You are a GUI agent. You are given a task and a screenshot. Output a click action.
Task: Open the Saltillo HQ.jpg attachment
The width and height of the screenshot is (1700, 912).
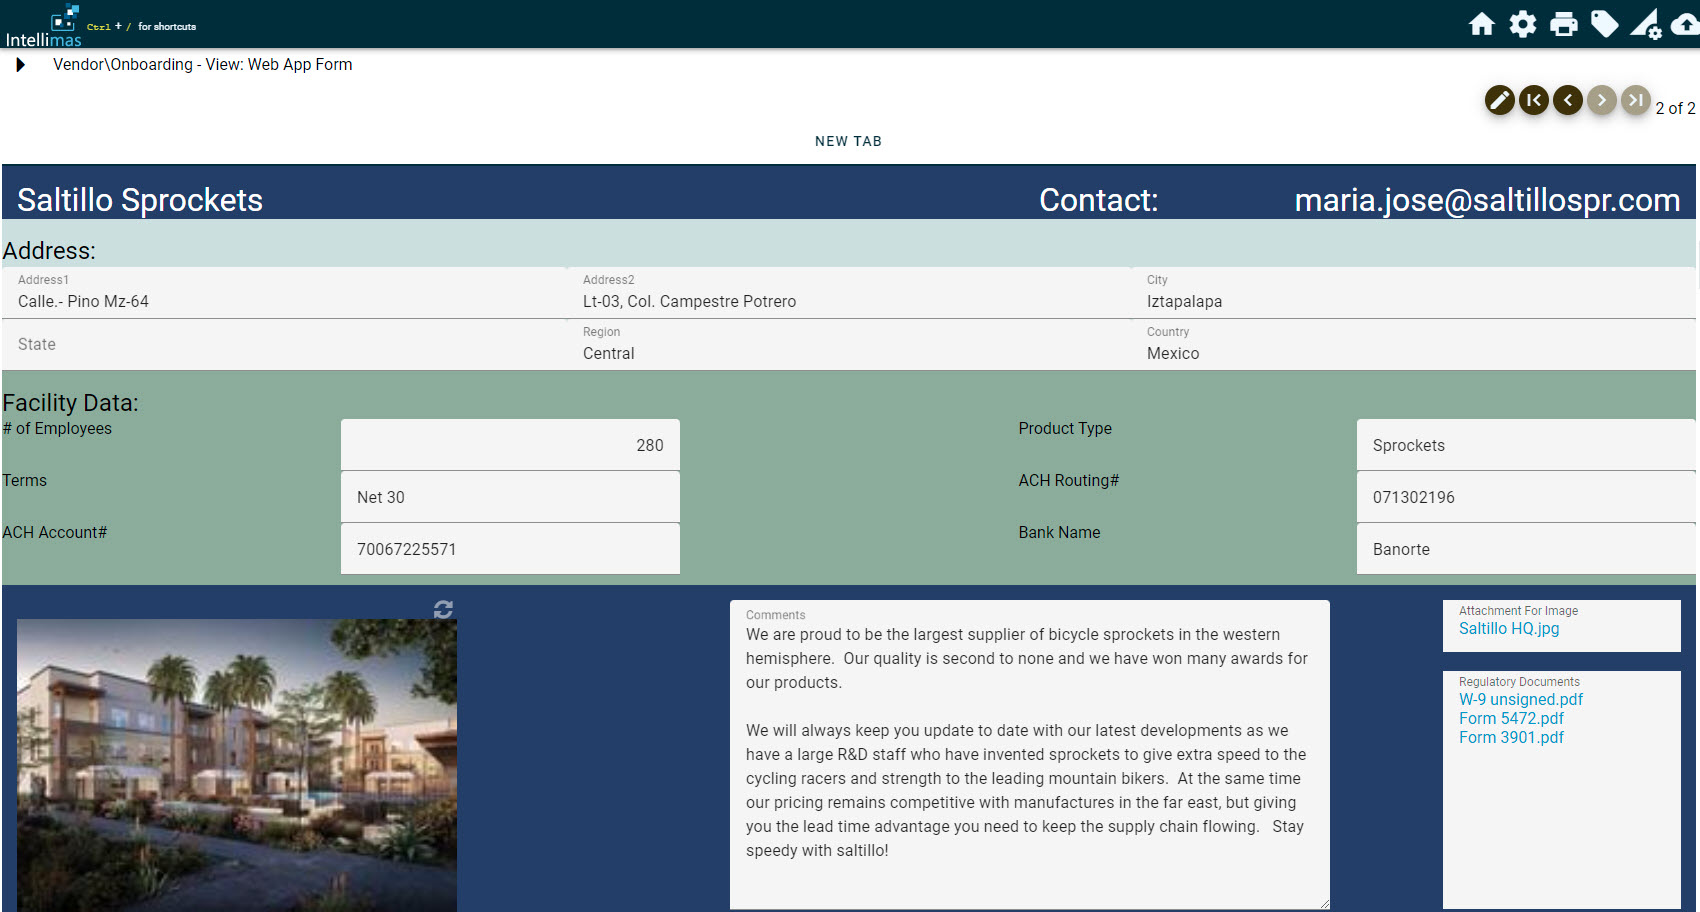click(x=1508, y=628)
